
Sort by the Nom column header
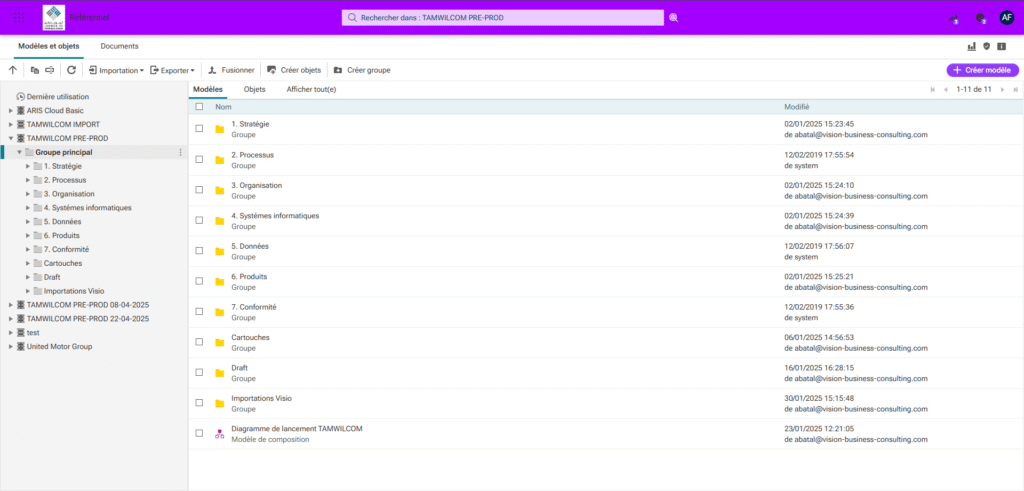click(x=223, y=106)
